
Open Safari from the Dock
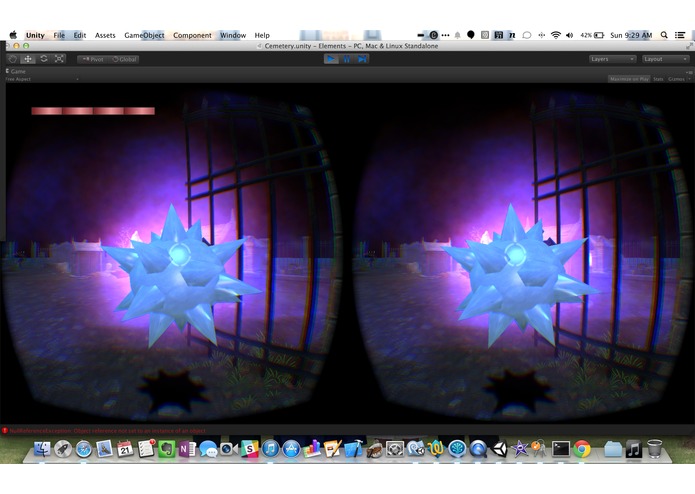point(83,449)
